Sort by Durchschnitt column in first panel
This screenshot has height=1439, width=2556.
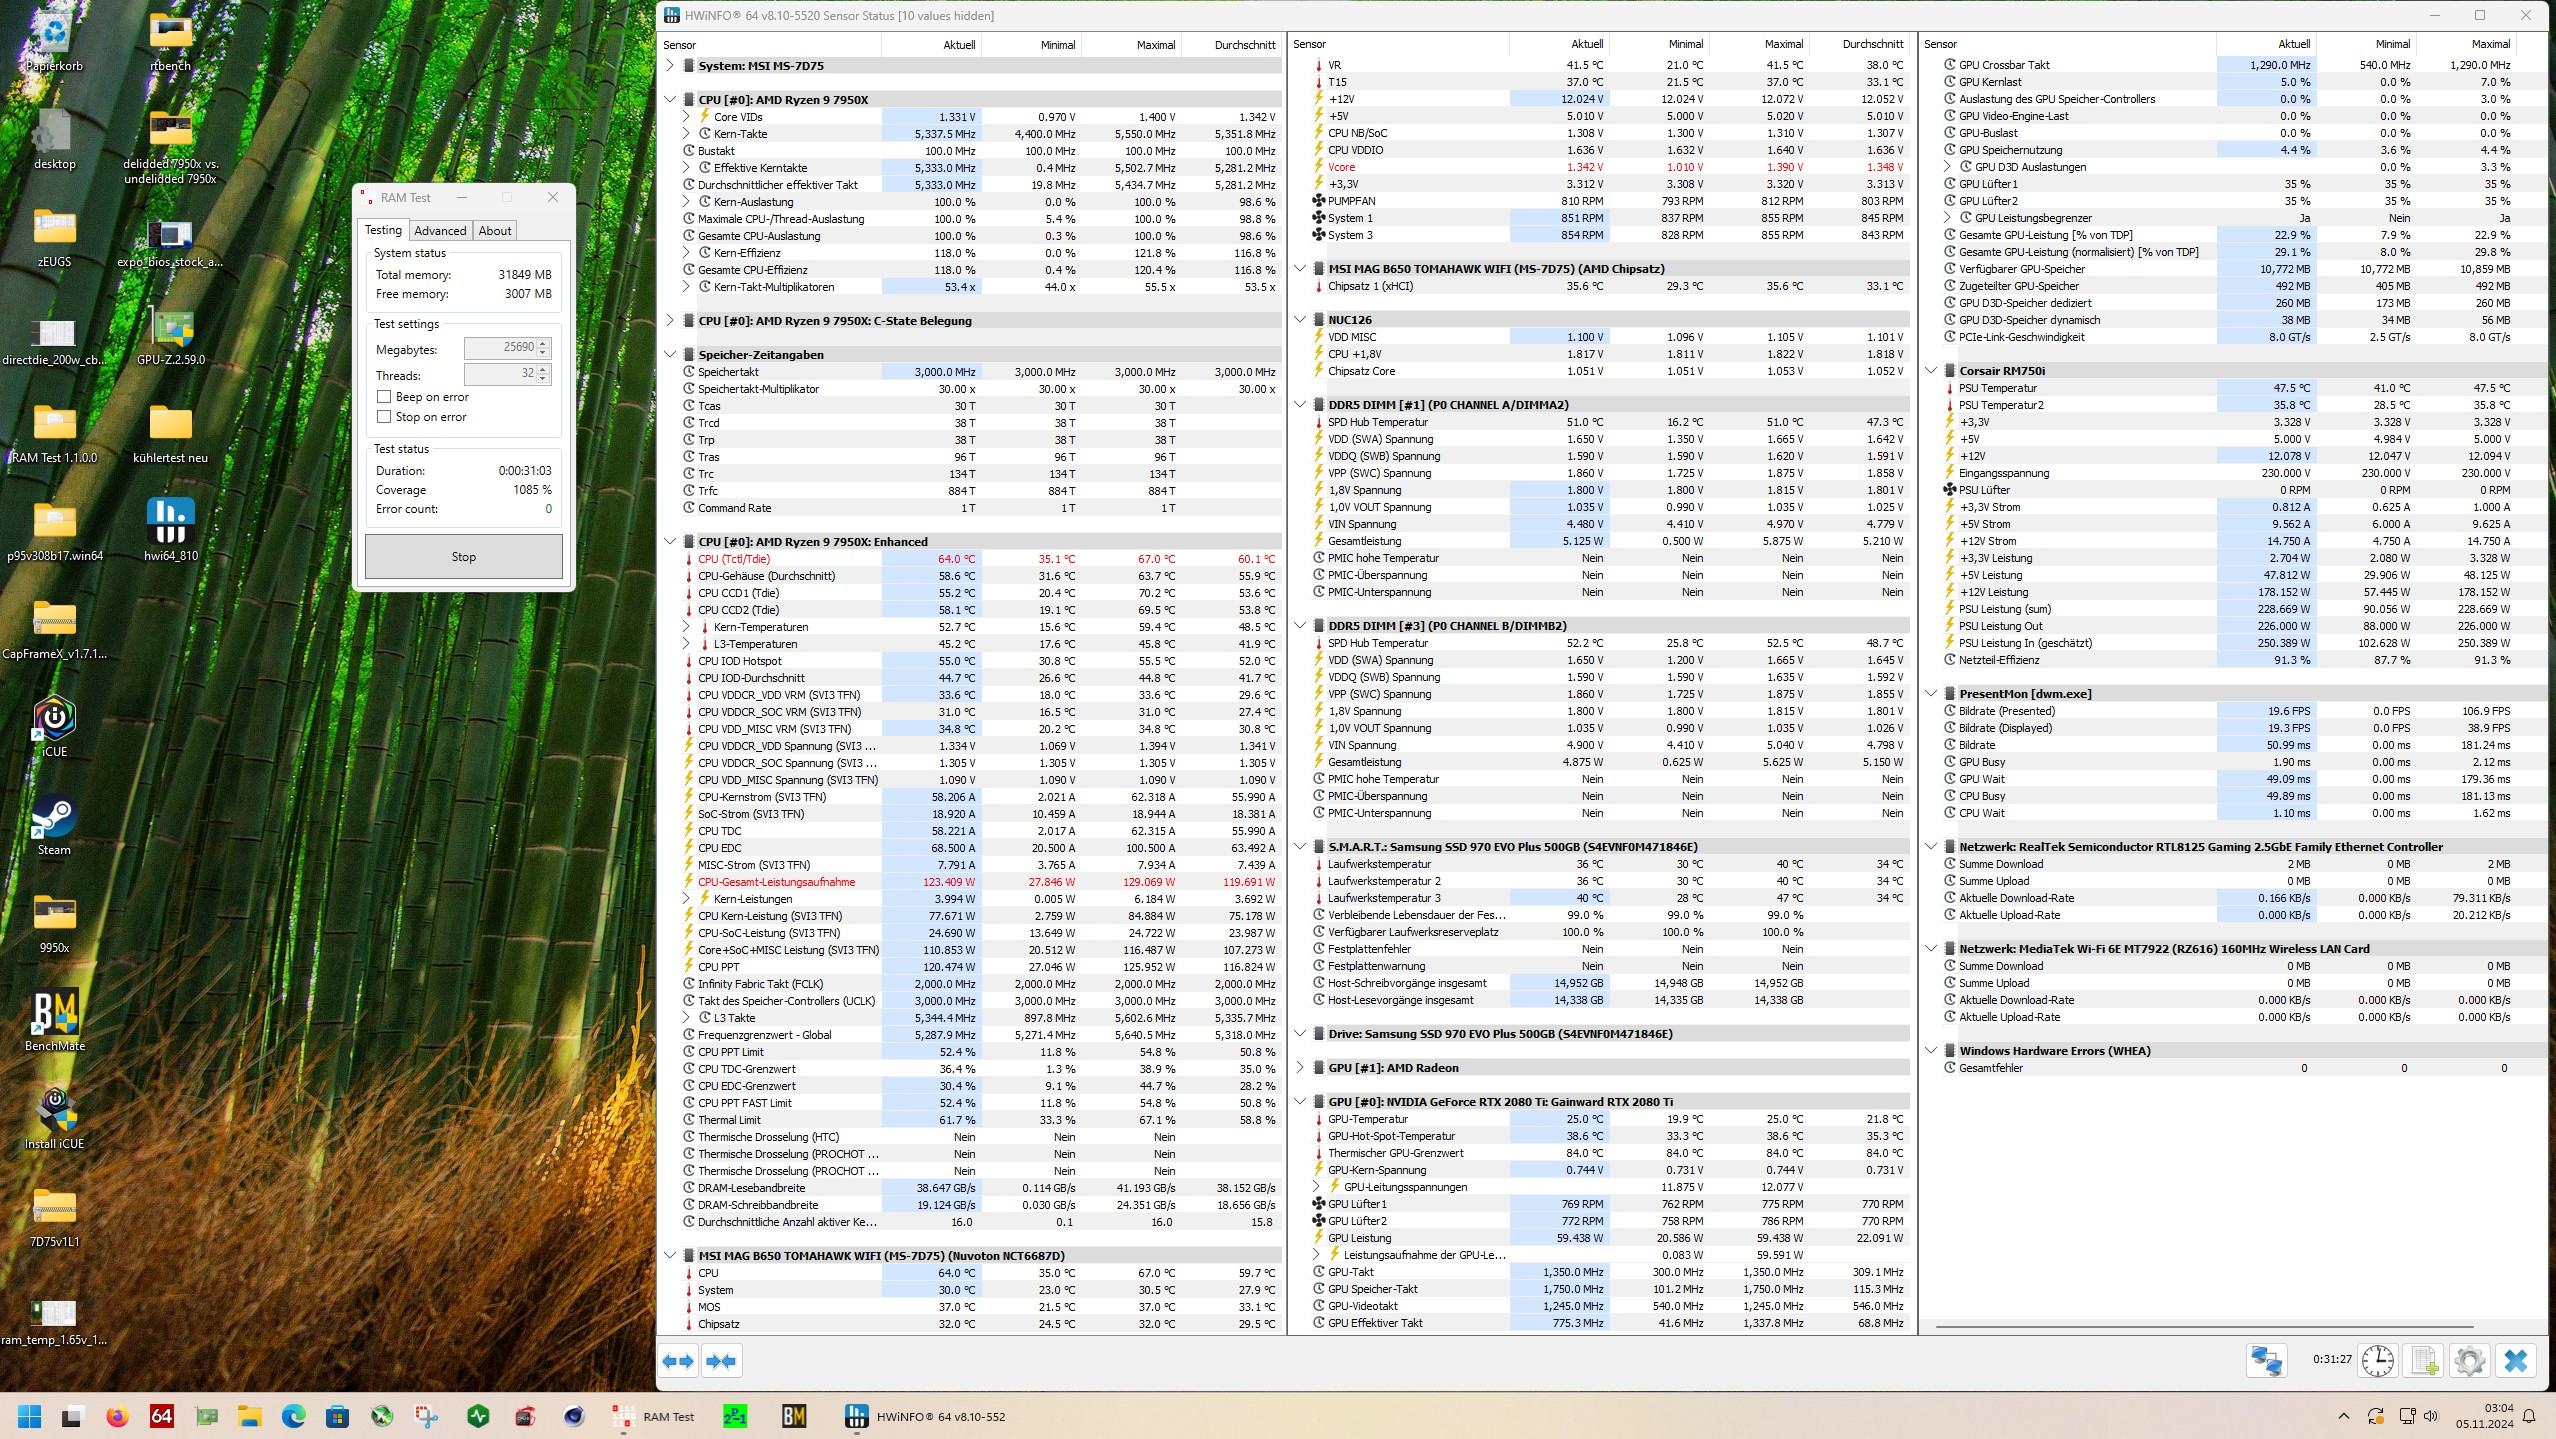pyautogui.click(x=1232, y=45)
